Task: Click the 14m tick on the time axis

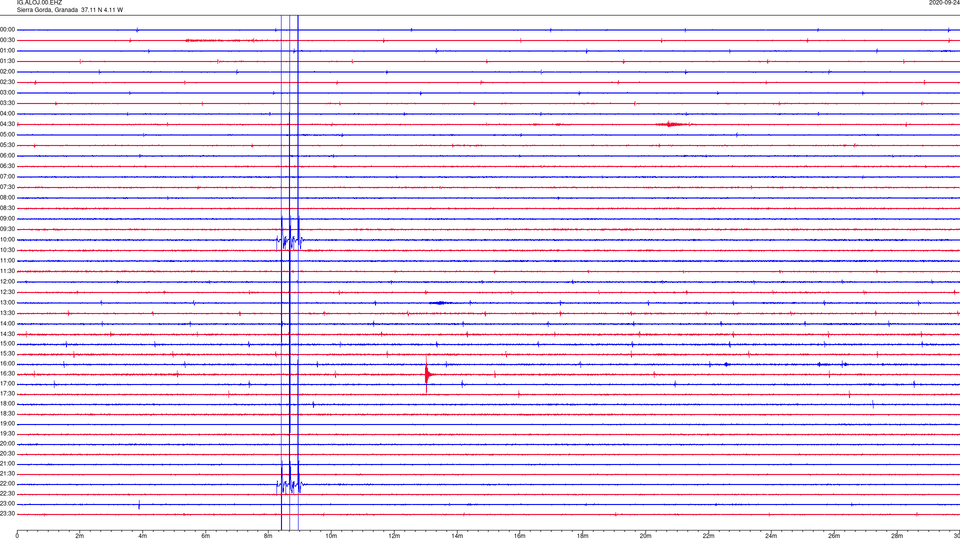Action: tap(457, 536)
